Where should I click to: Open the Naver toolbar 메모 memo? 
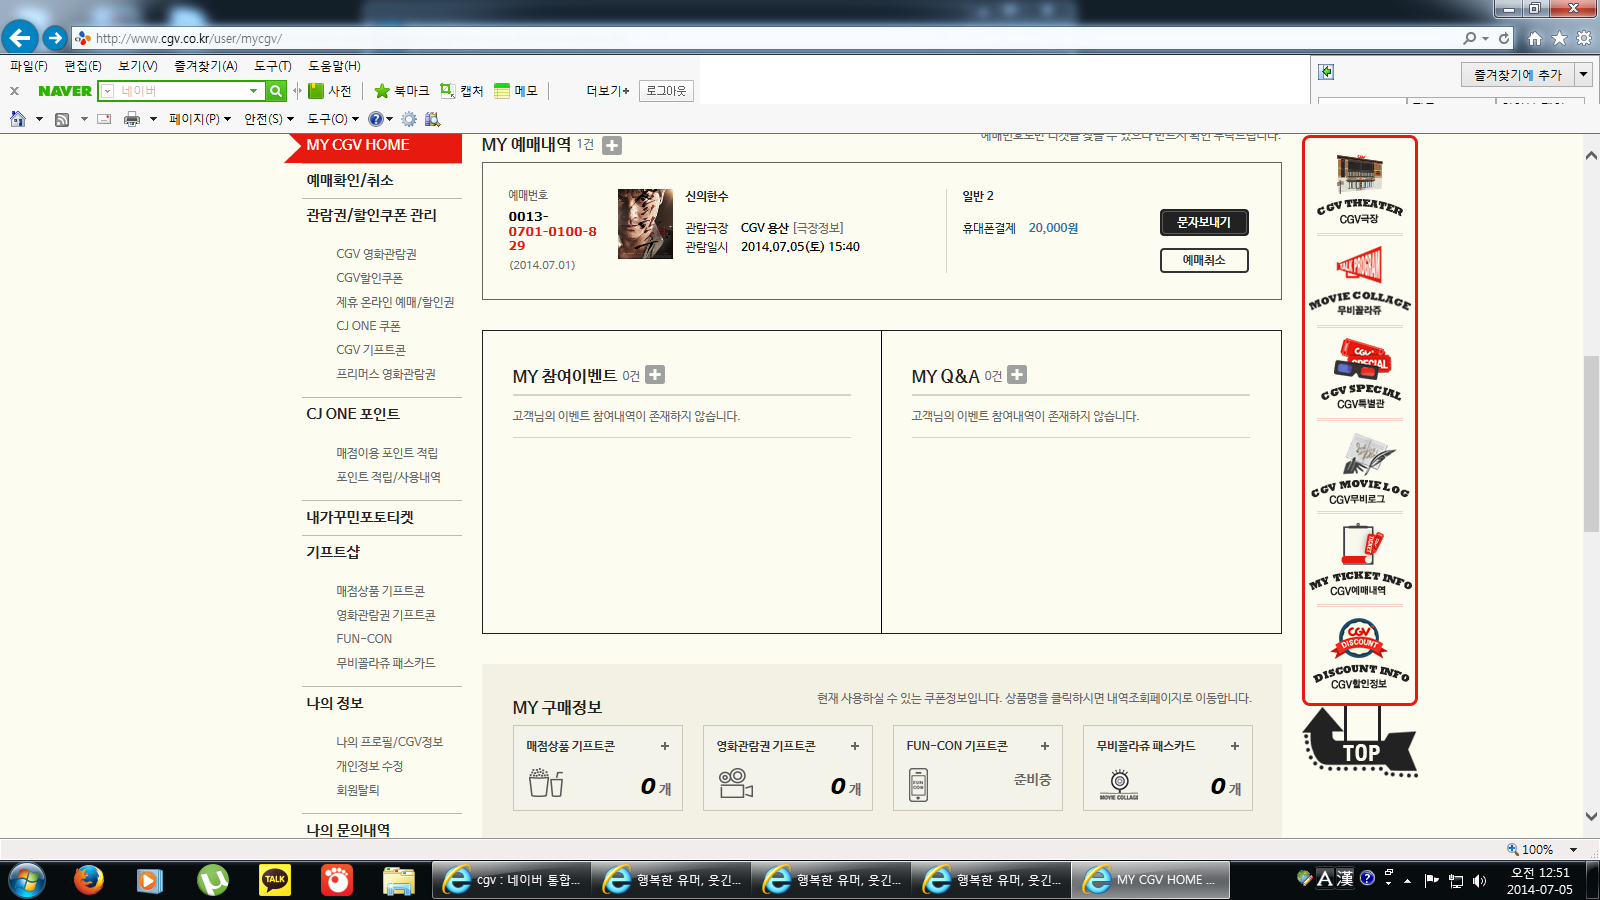(x=516, y=91)
